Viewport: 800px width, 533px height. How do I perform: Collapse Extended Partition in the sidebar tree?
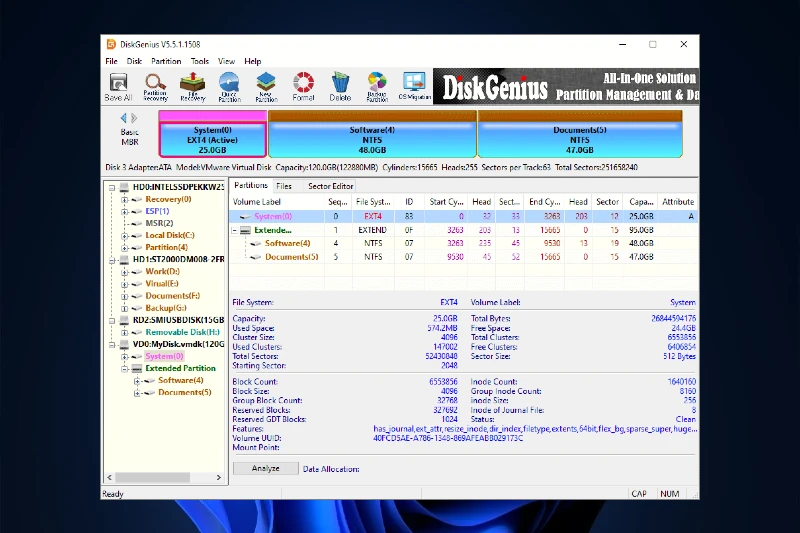click(125, 368)
